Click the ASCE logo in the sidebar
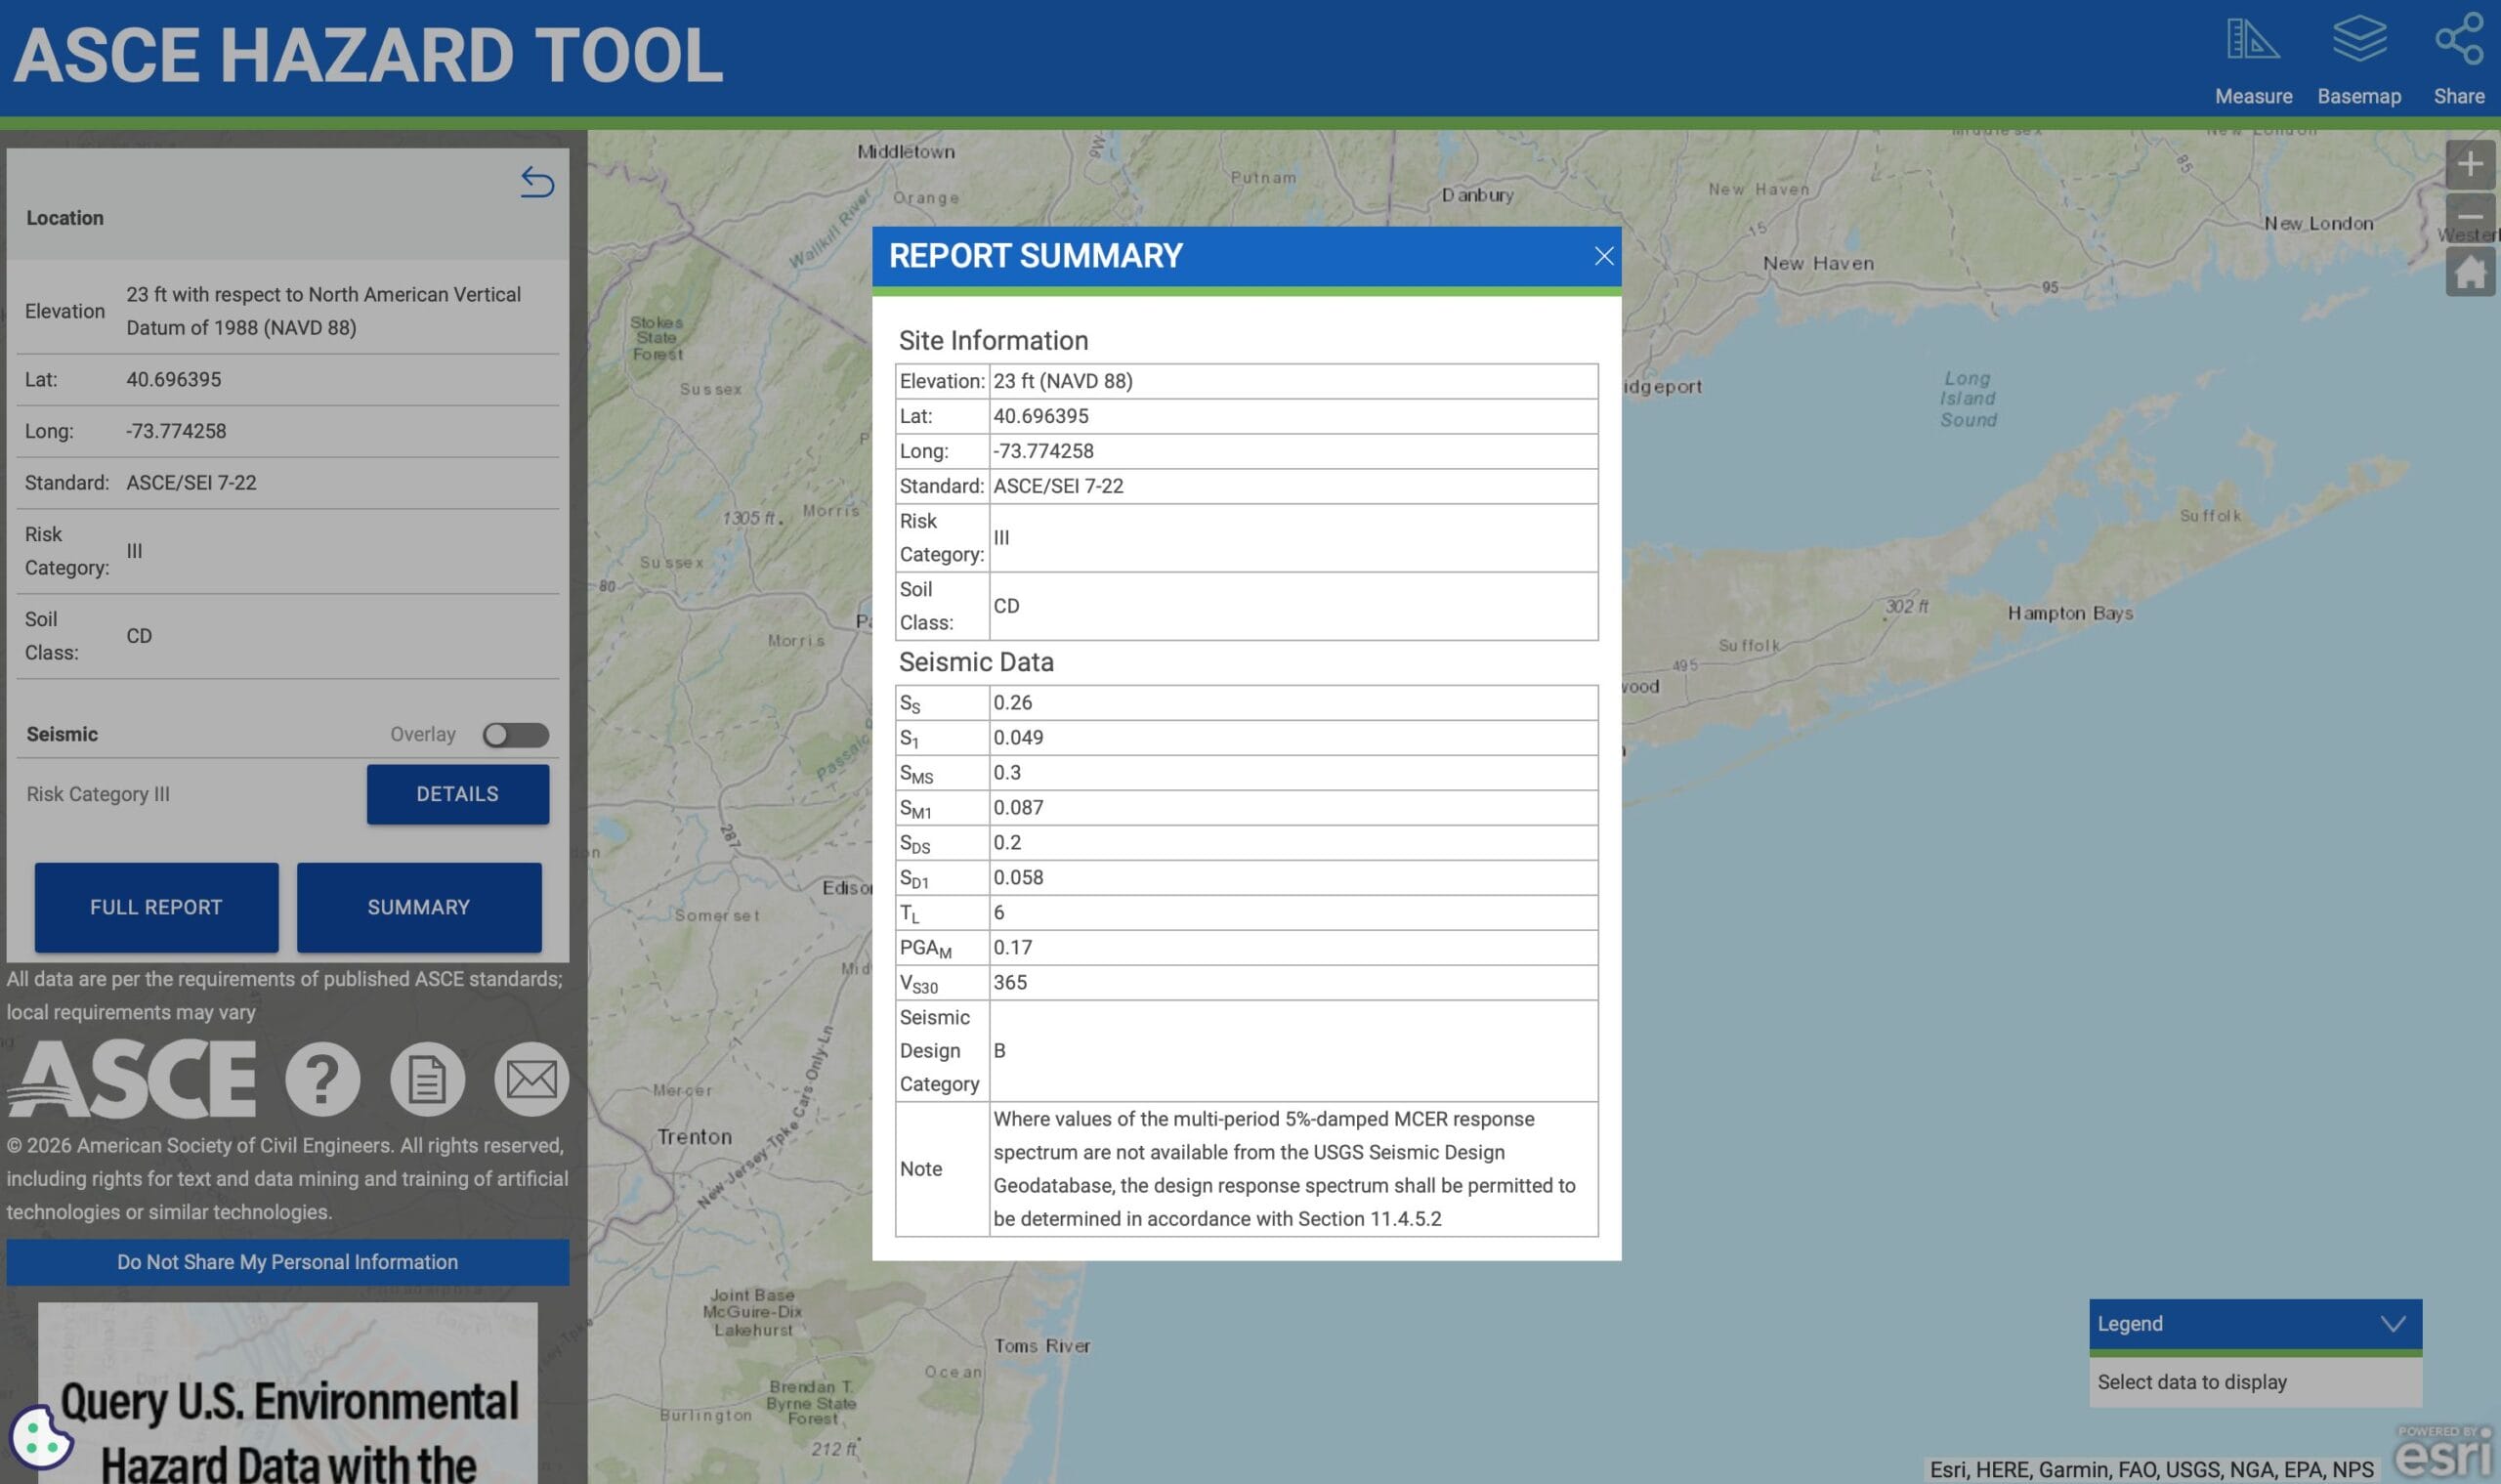Image resolution: width=2501 pixels, height=1484 pixels. (x=132, y=1078)
